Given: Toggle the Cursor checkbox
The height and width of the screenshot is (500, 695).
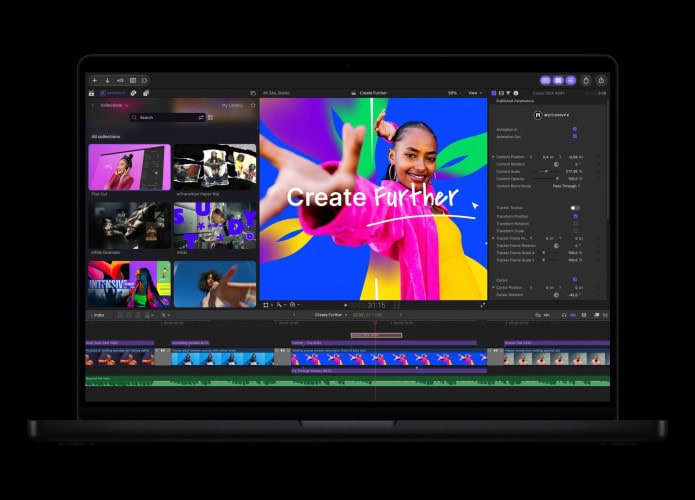Looking at the screenshot, I should (575, 280).
